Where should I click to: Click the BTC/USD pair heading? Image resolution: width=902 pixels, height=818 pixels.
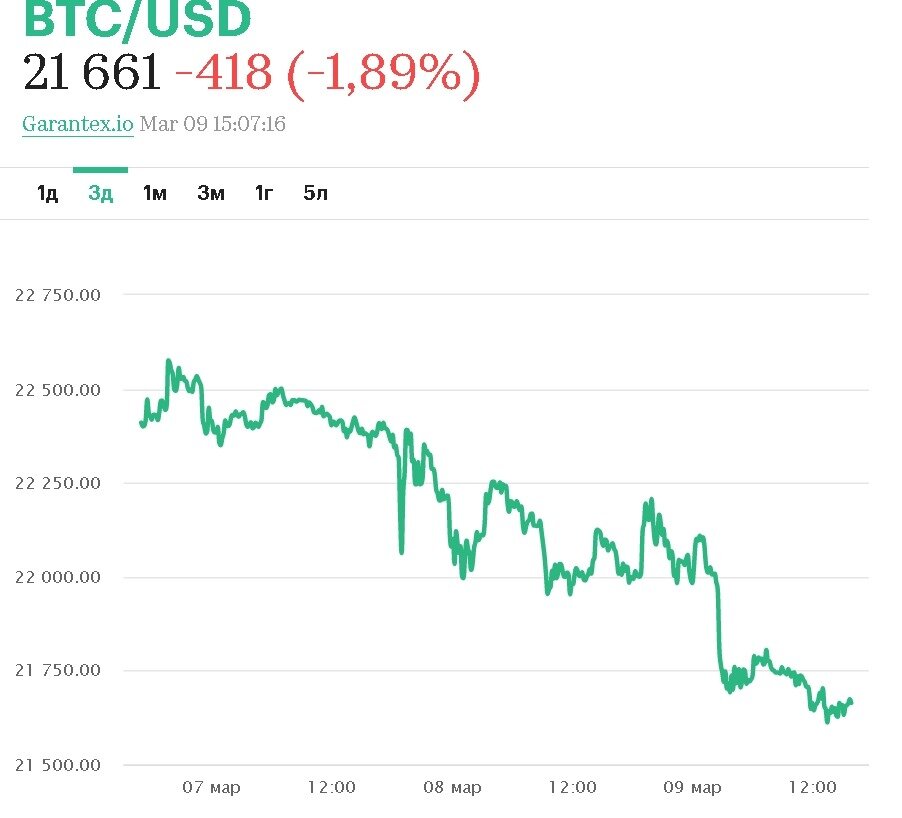(137, 18)
